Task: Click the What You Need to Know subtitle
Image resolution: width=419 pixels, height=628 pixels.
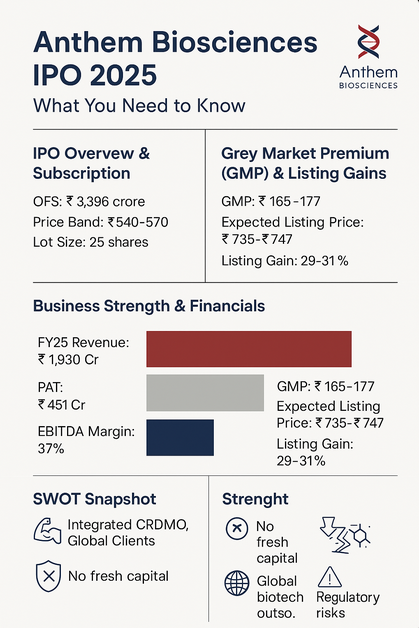Action: point(139,106)
